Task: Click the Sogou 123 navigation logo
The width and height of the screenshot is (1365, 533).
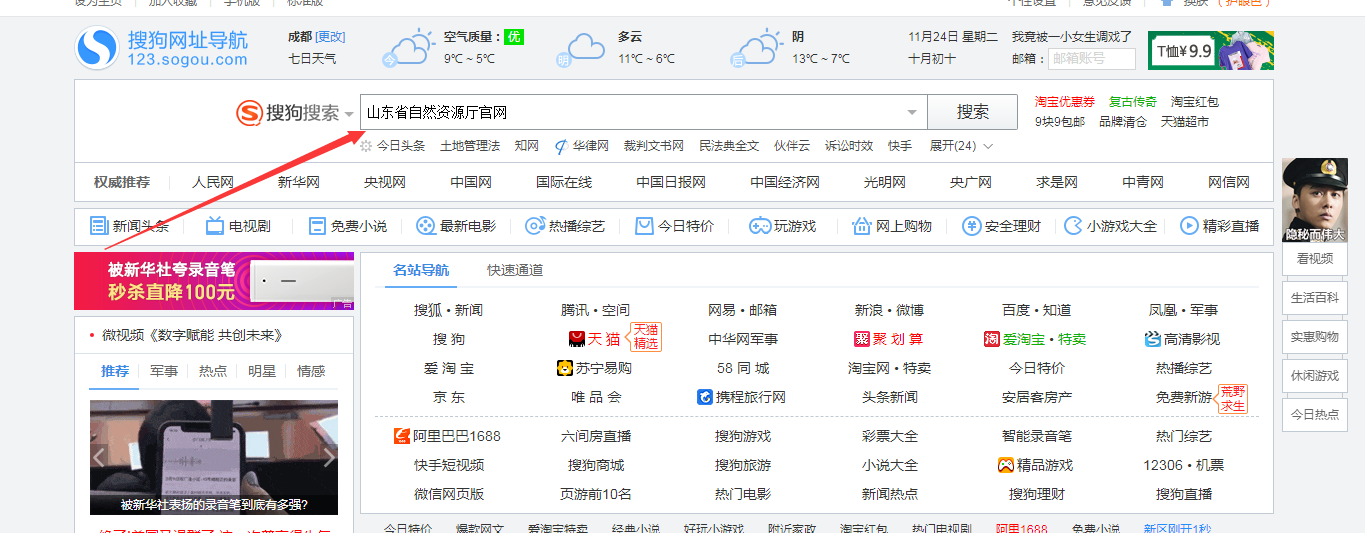Action: (162, 49)
